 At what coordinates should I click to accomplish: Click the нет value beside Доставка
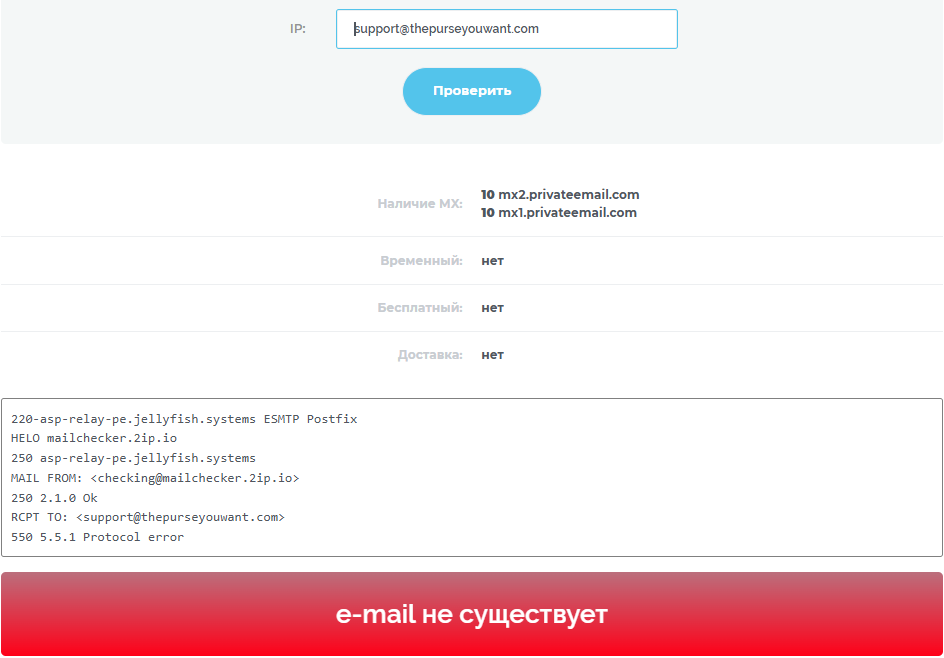(492, 355)
